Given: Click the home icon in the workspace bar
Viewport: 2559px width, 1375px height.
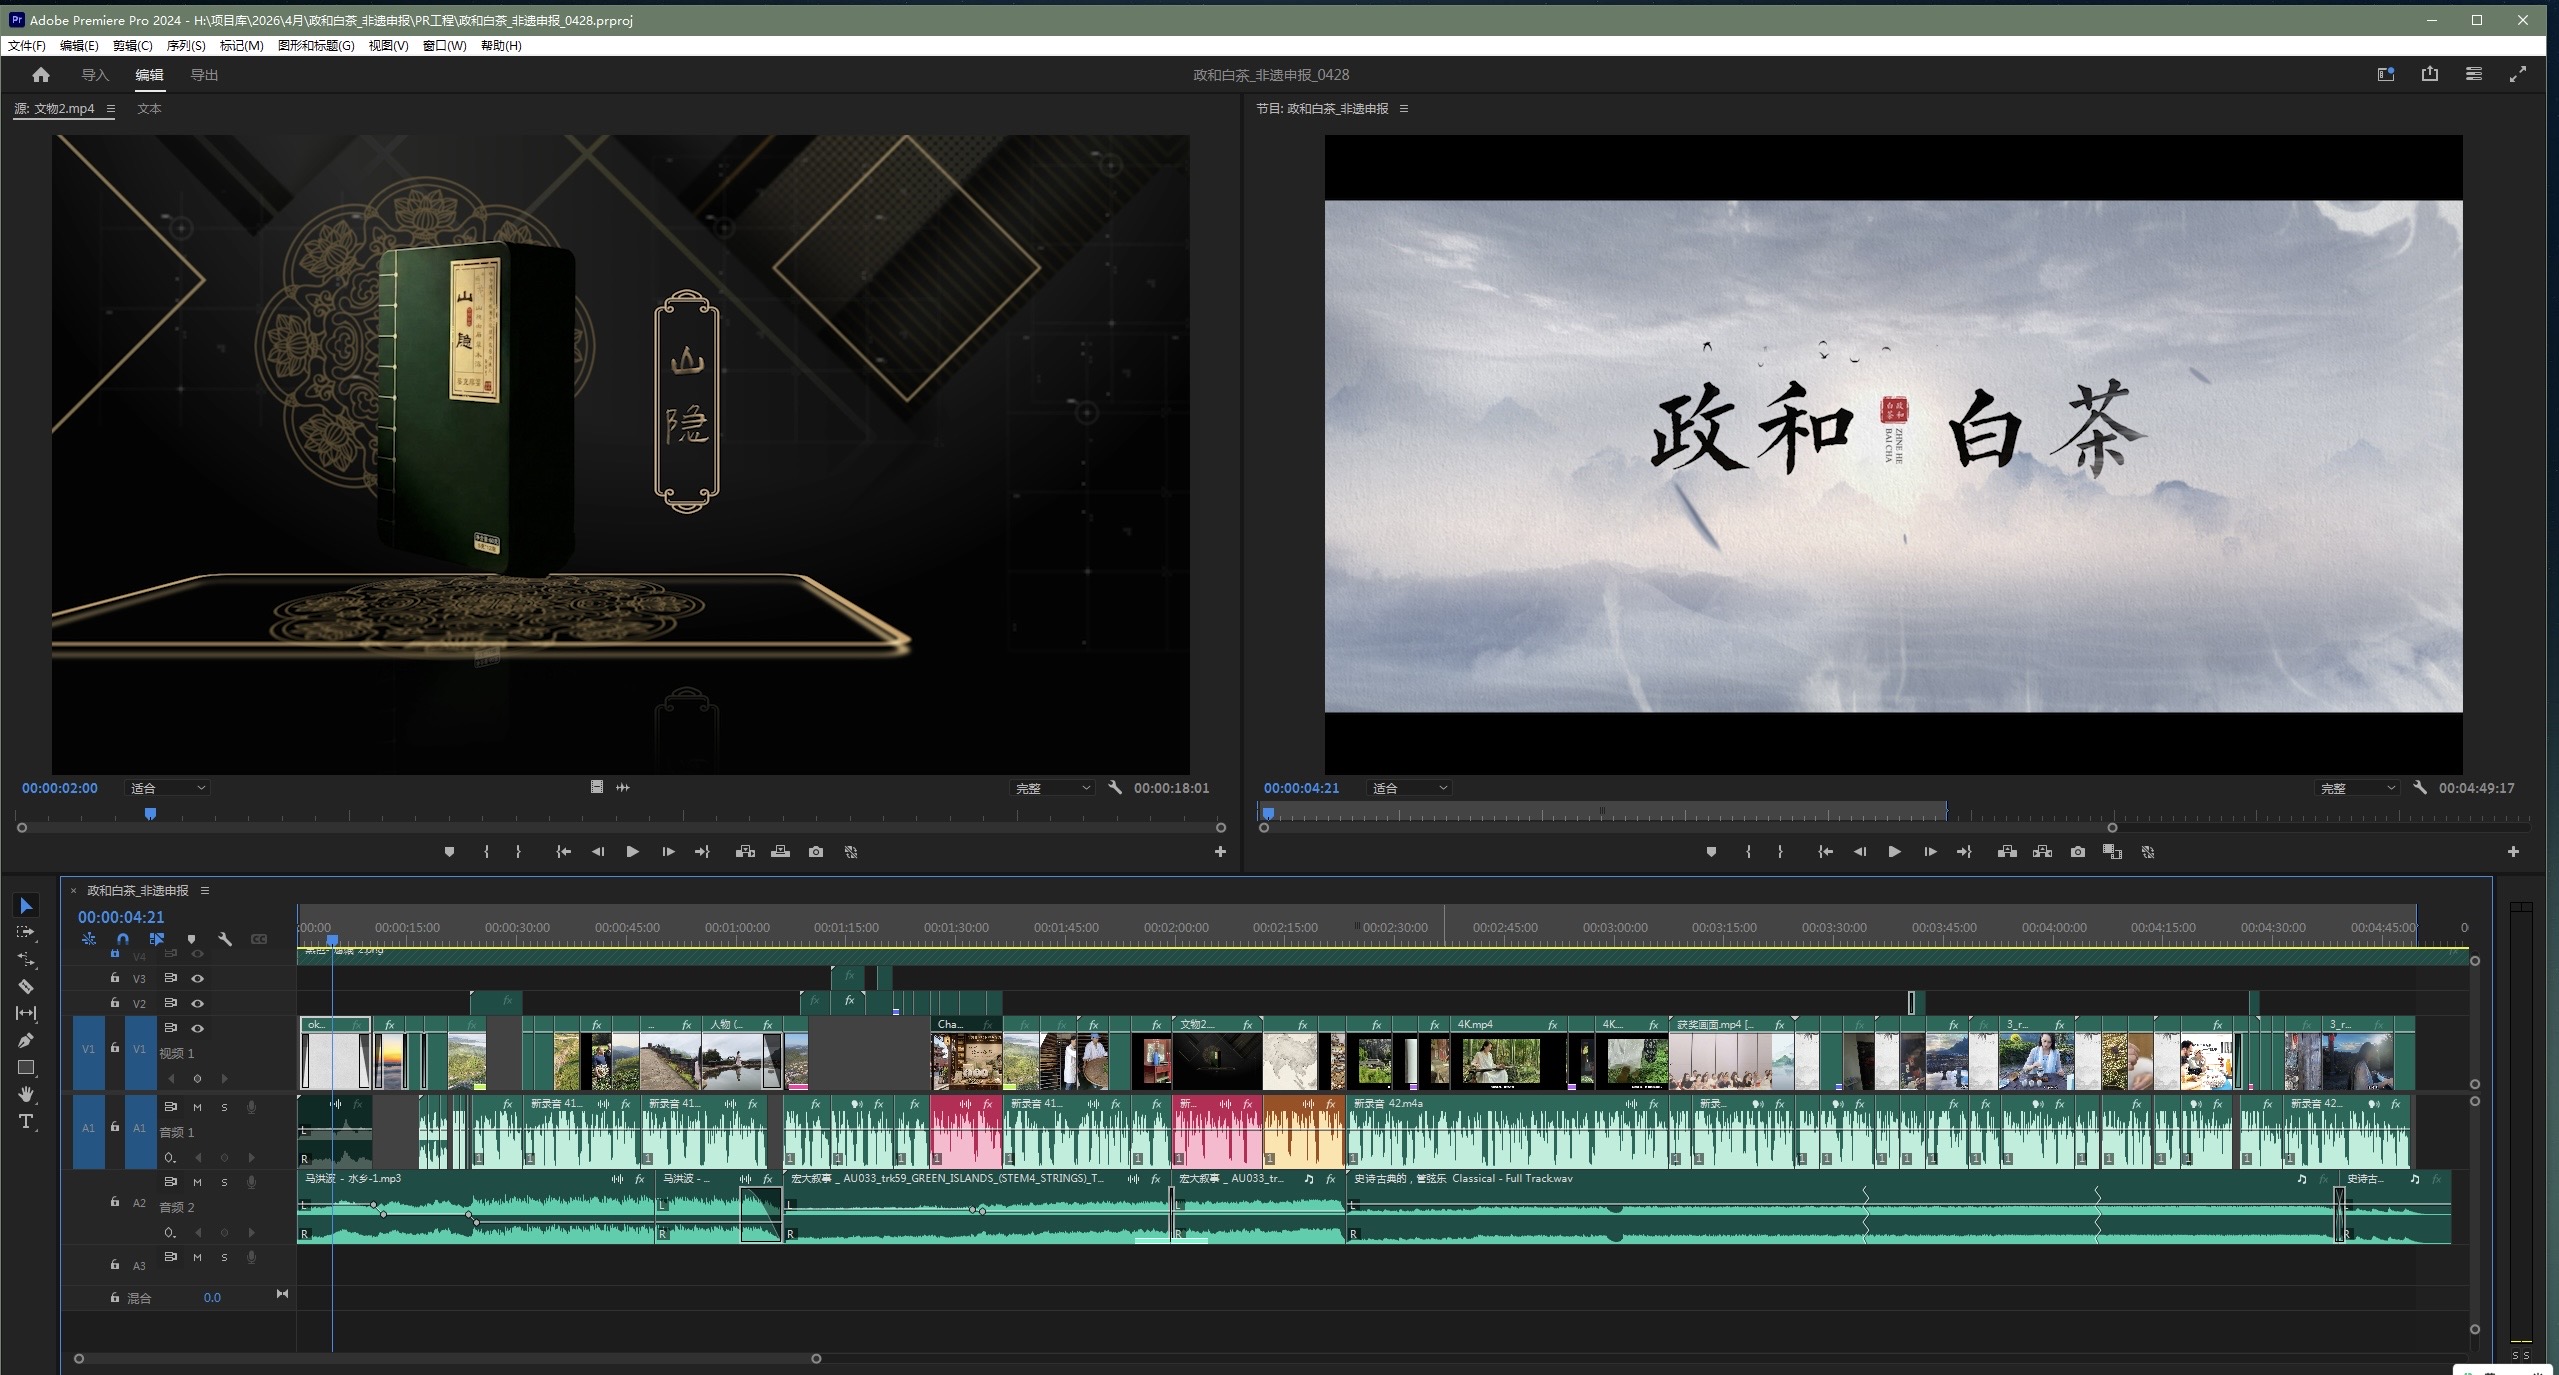Looking at the screenshot, I should (x=41, y=75).
